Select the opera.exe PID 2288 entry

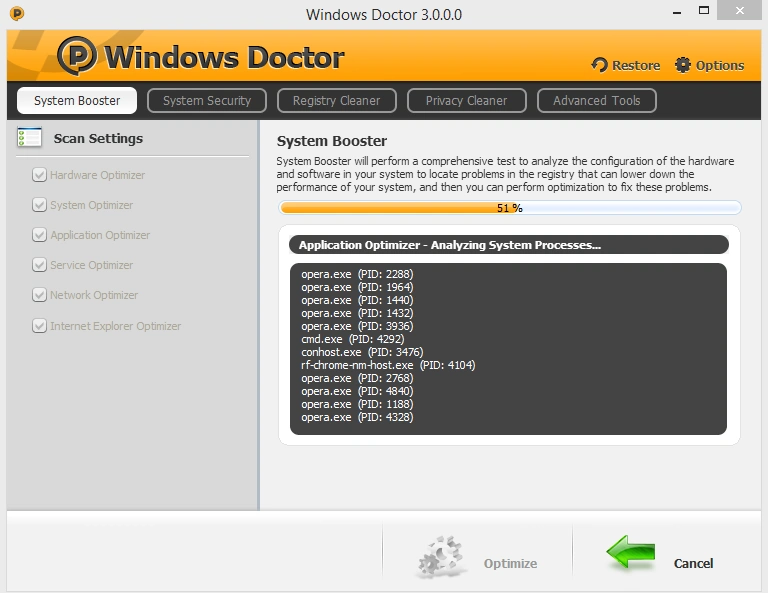(357, 274)
